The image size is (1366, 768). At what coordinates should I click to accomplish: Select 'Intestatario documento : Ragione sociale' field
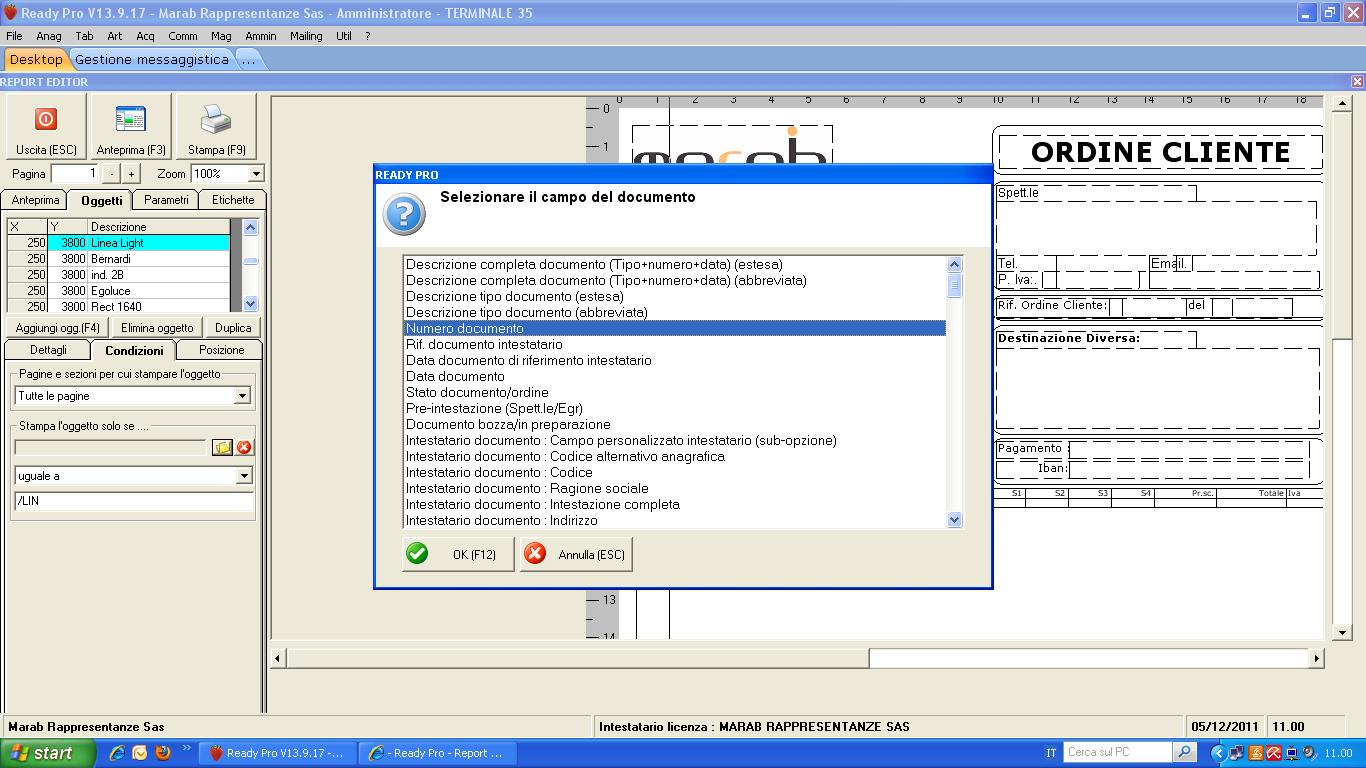click(674, 489)
